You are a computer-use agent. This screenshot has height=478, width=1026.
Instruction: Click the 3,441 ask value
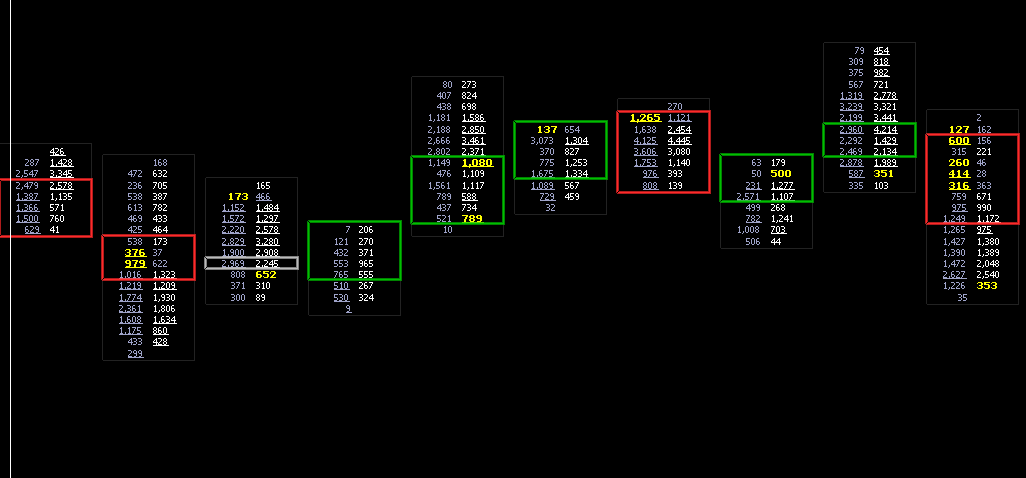tap(885, 118)
